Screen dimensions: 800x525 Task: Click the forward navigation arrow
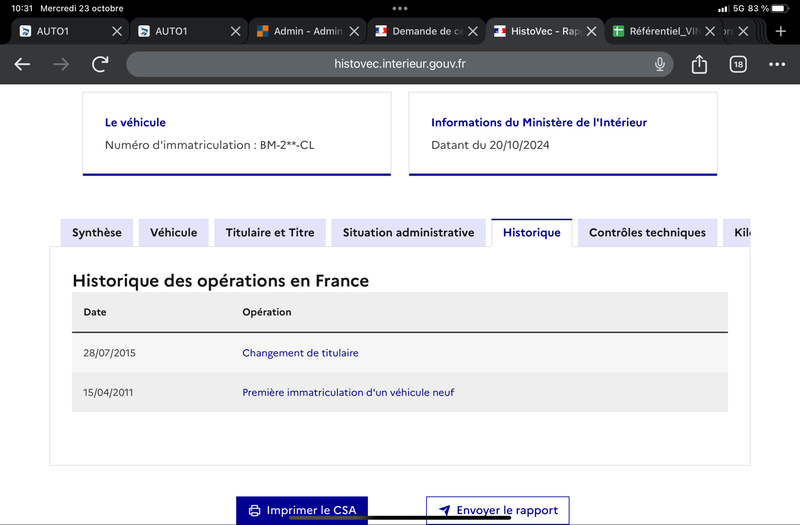coord(61,64)
